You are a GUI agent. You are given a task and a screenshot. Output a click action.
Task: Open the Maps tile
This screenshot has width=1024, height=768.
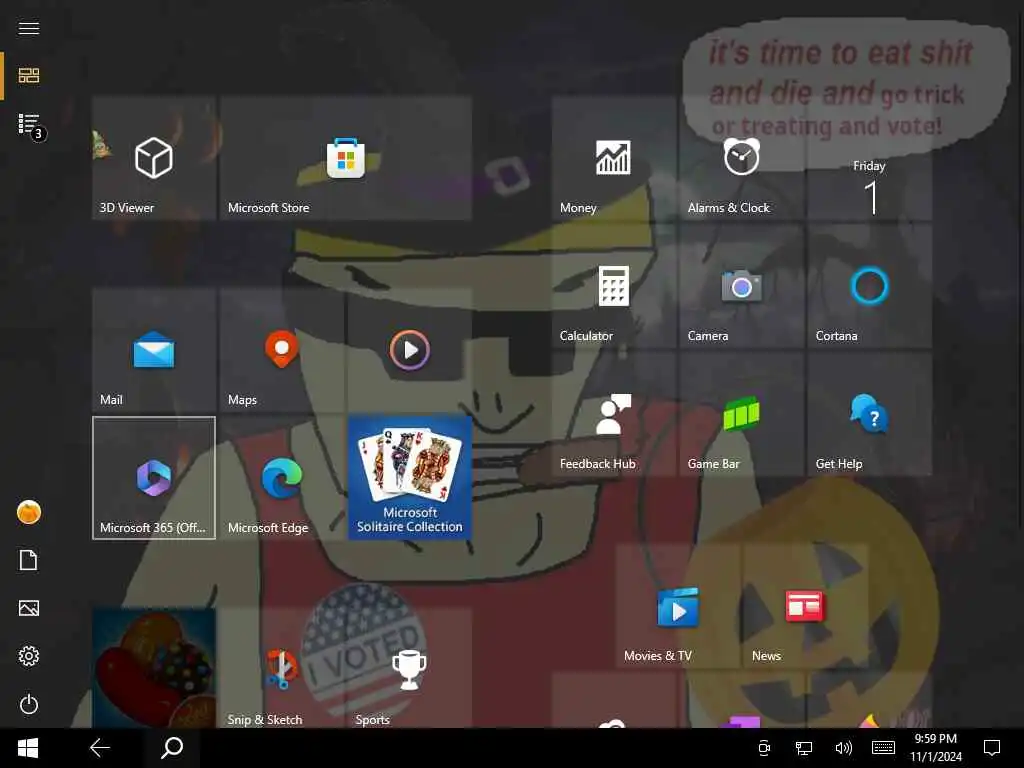coord(282,350)
